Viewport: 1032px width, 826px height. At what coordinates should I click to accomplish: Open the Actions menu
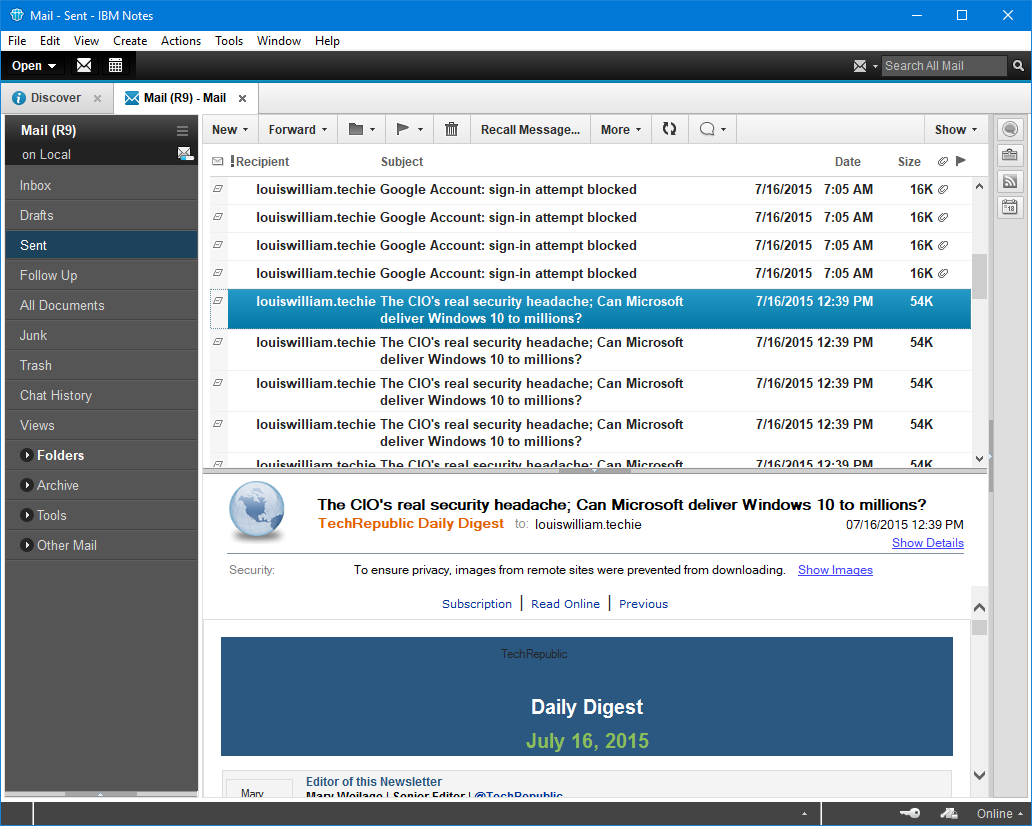(181, 41)
